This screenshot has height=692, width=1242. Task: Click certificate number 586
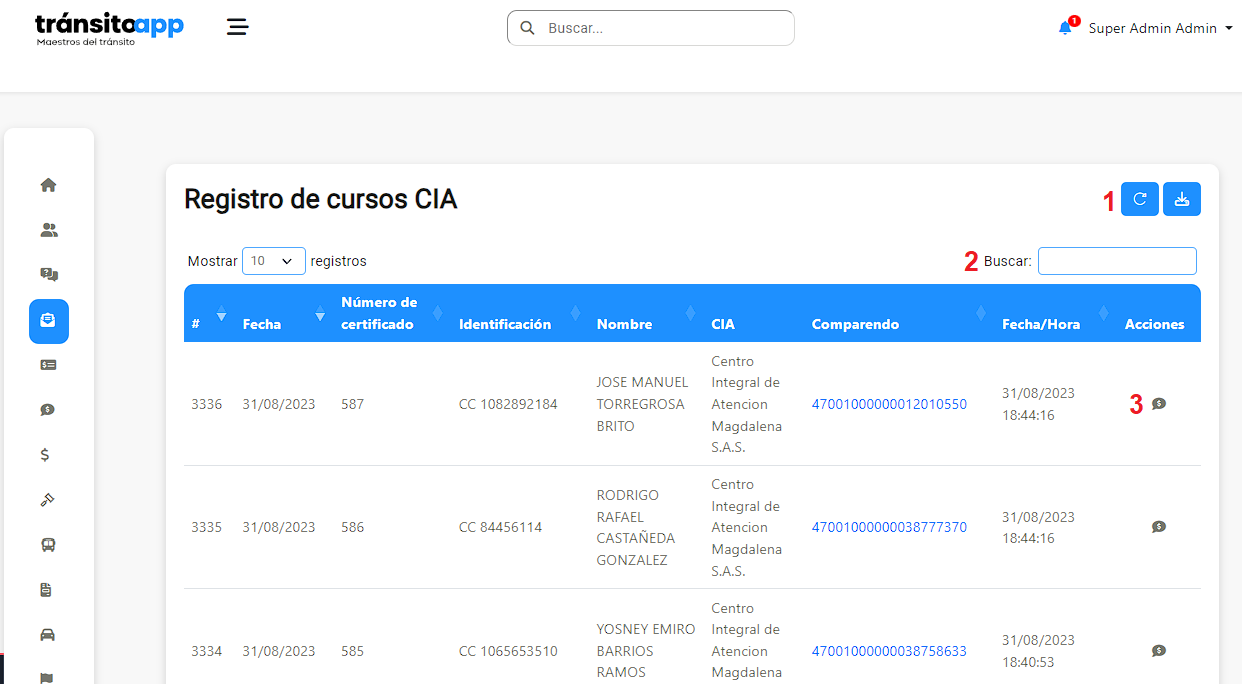tap(352, 527)
